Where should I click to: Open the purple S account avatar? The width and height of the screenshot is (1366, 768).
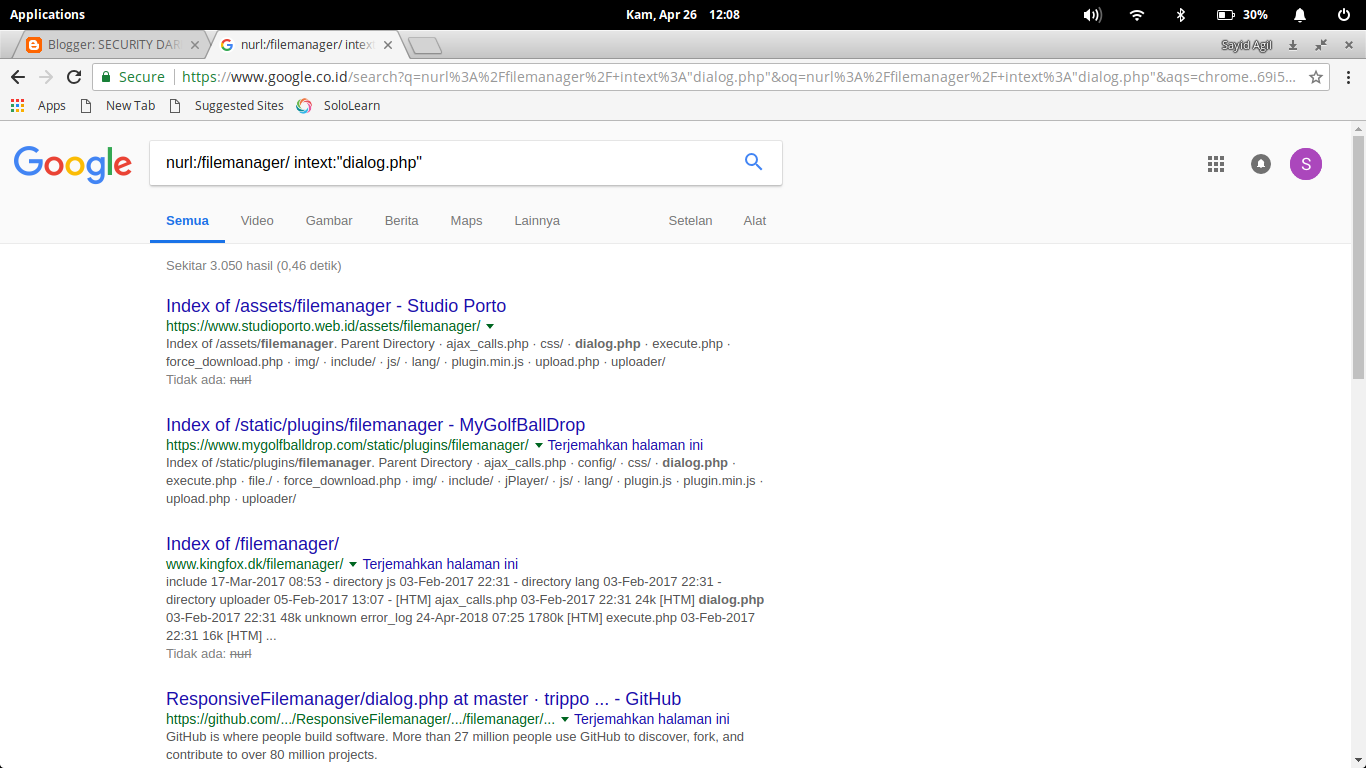pyautogui.click(x=1306, y=164)
